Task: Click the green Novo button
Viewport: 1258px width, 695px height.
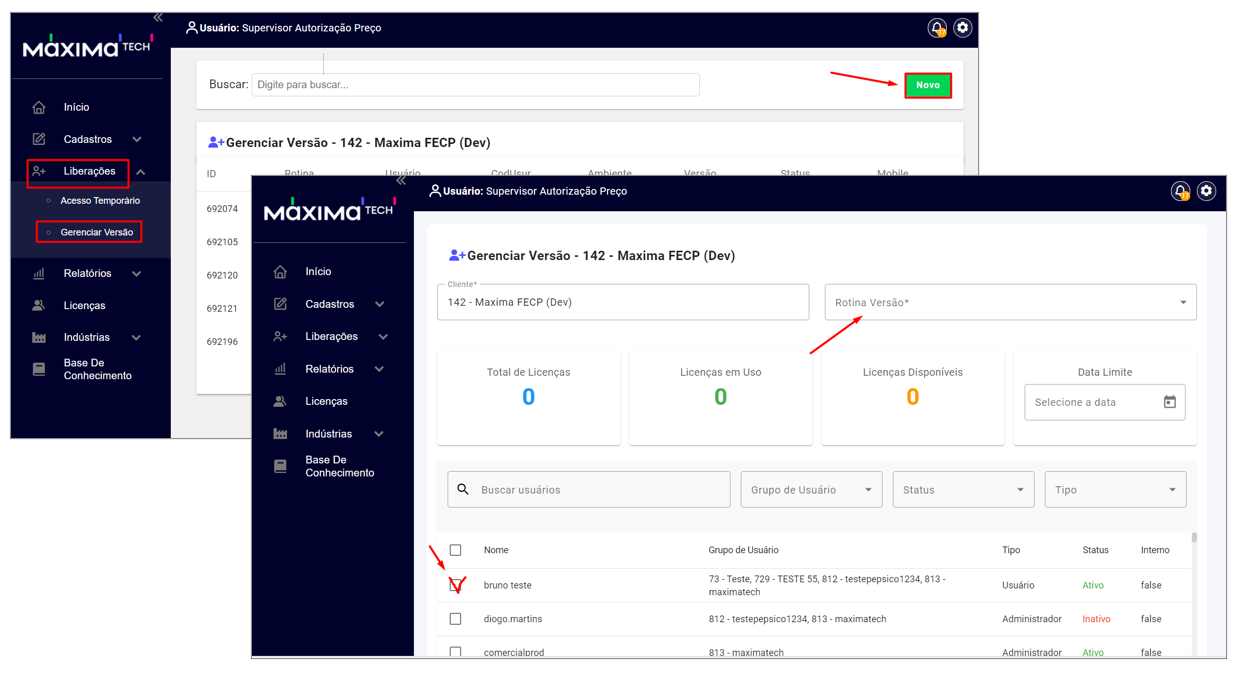Action: pos(927,85)
